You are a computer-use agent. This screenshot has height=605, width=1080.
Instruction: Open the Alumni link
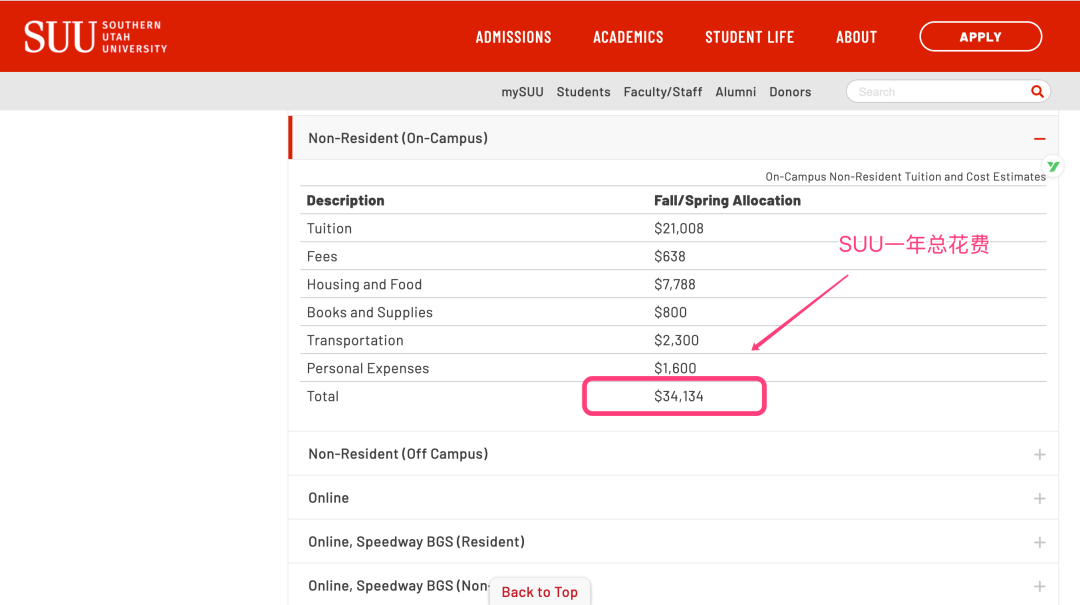[735, 92]
